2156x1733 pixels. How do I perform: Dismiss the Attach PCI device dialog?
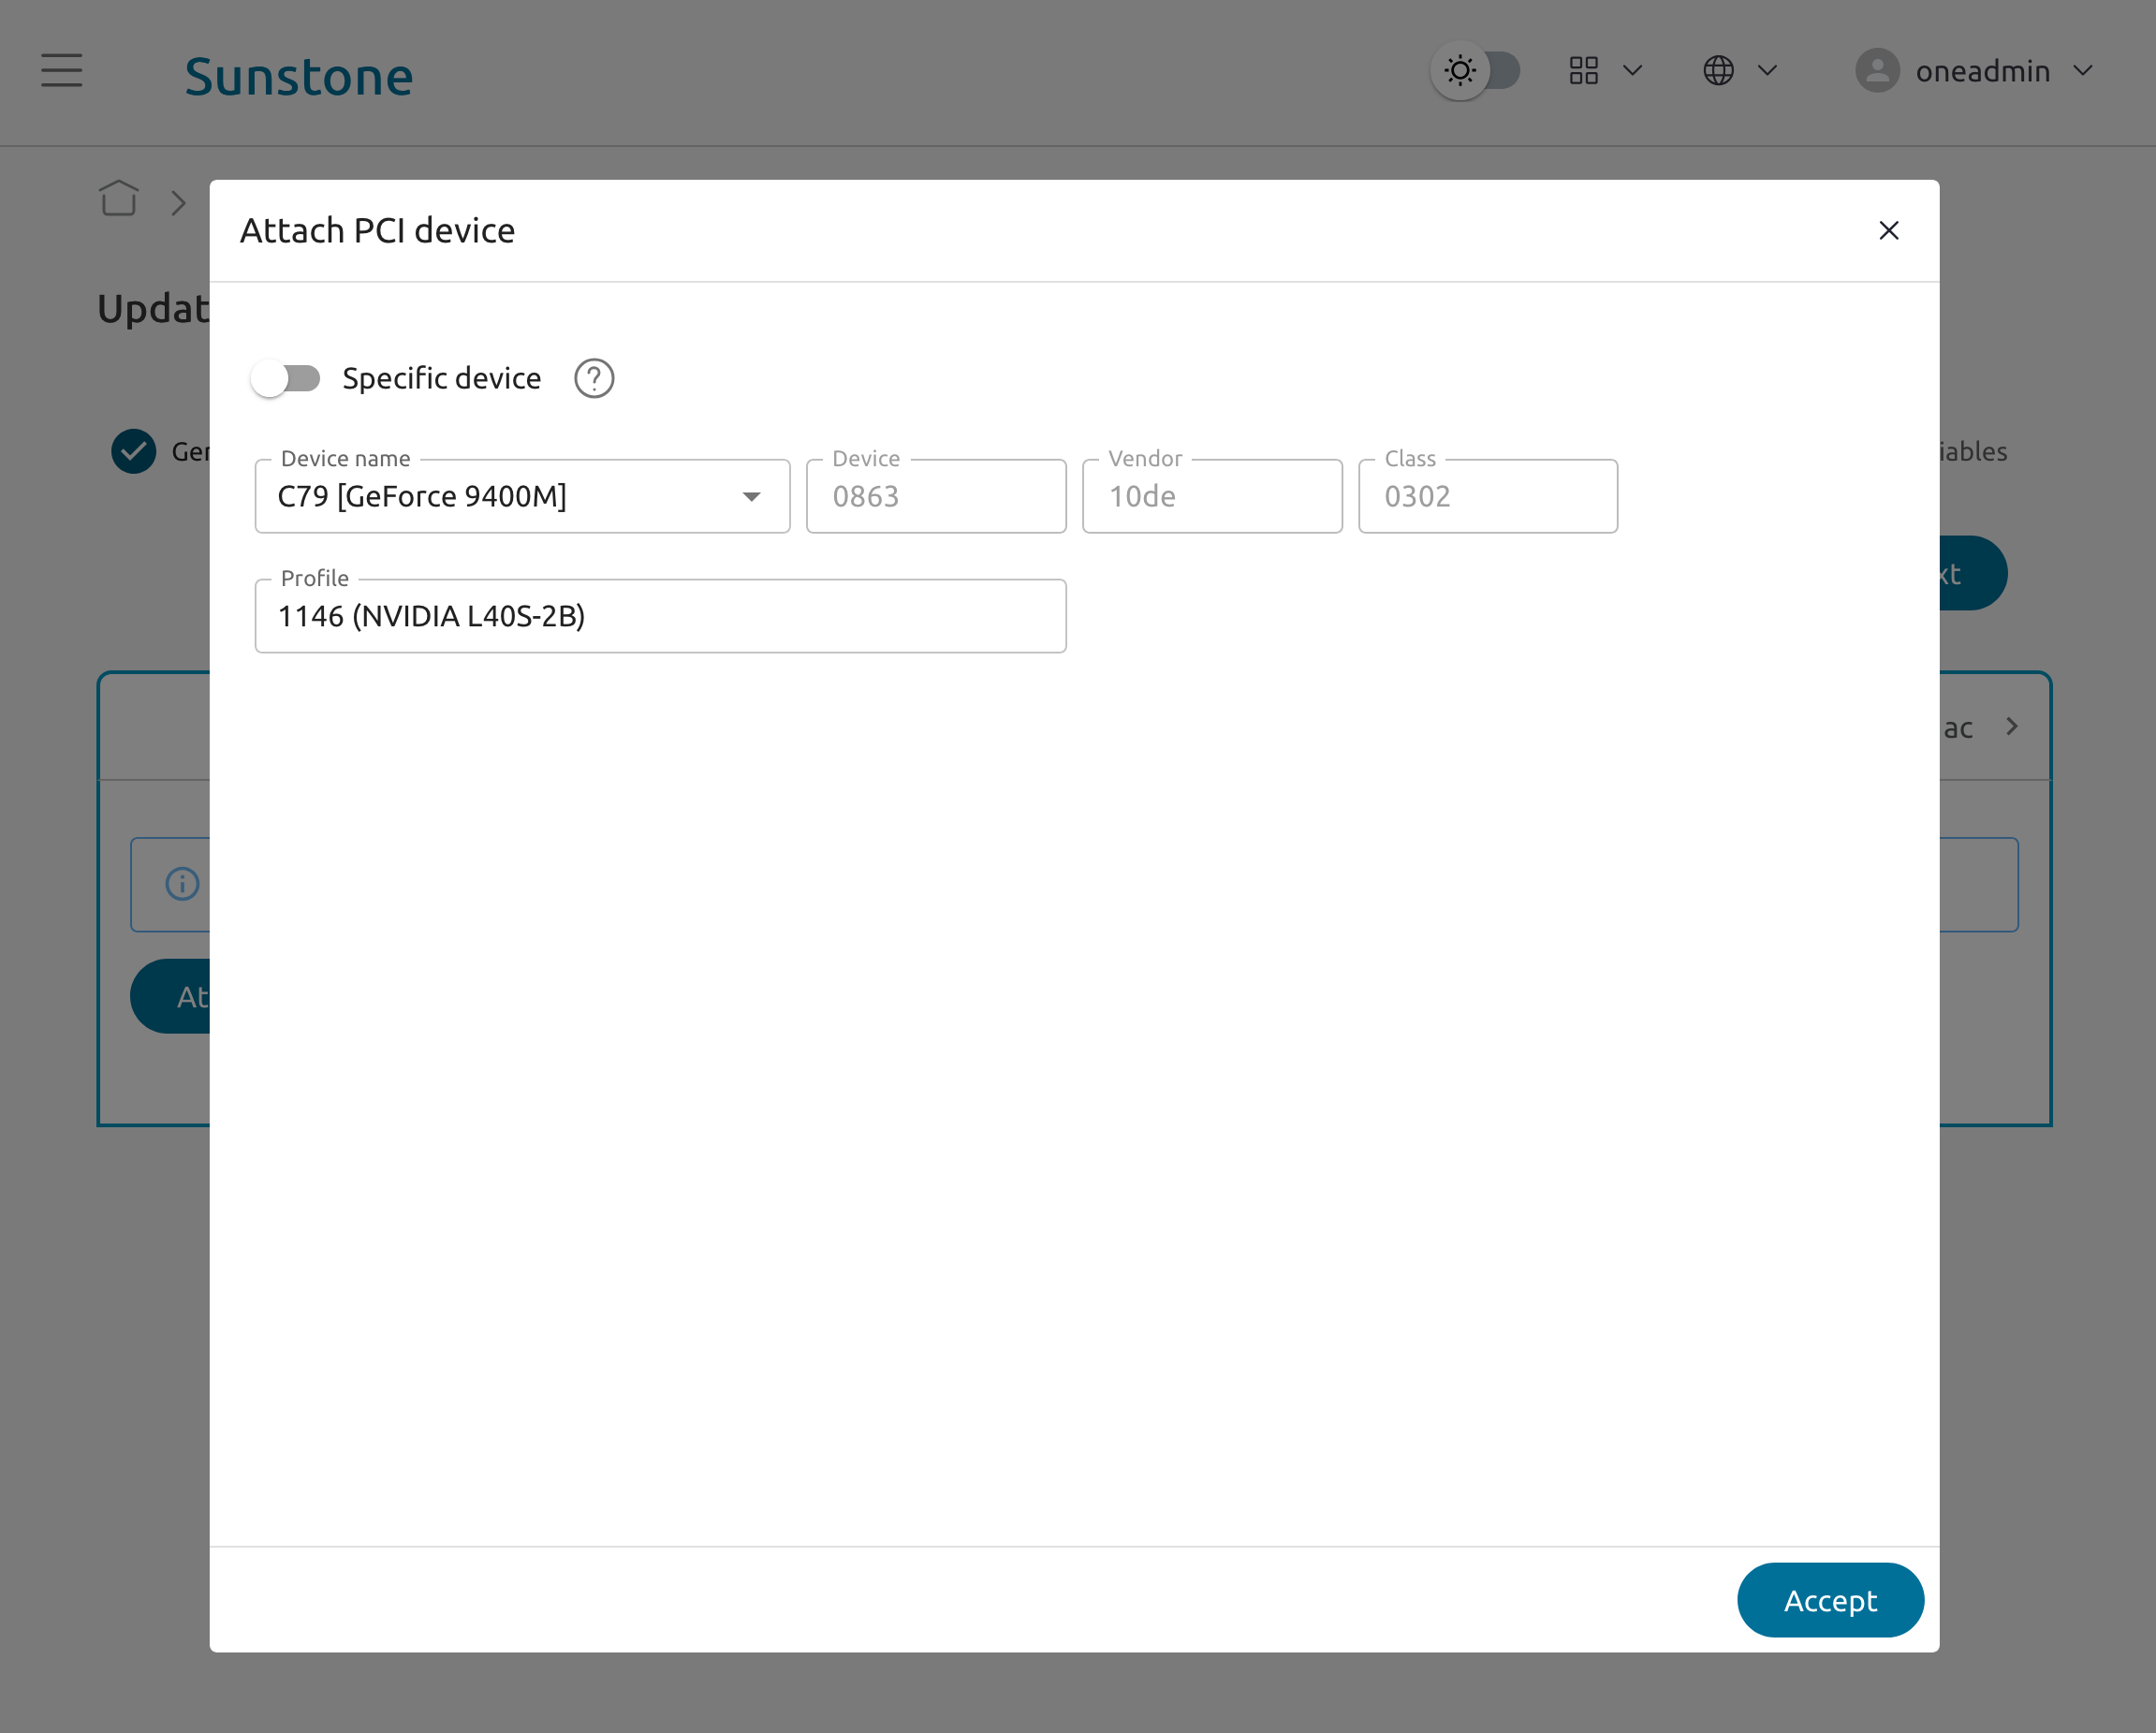pyautogui.click(x=1889, y=230)
